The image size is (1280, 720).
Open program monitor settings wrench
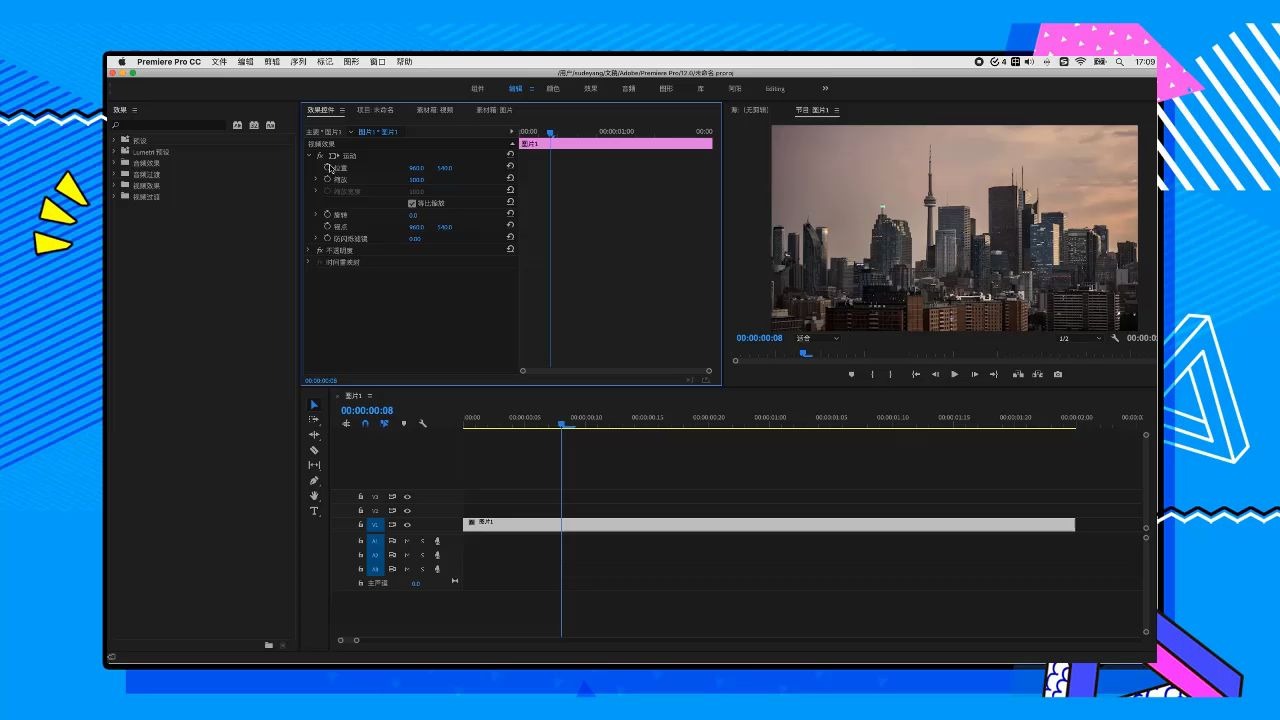(1115, 338)
